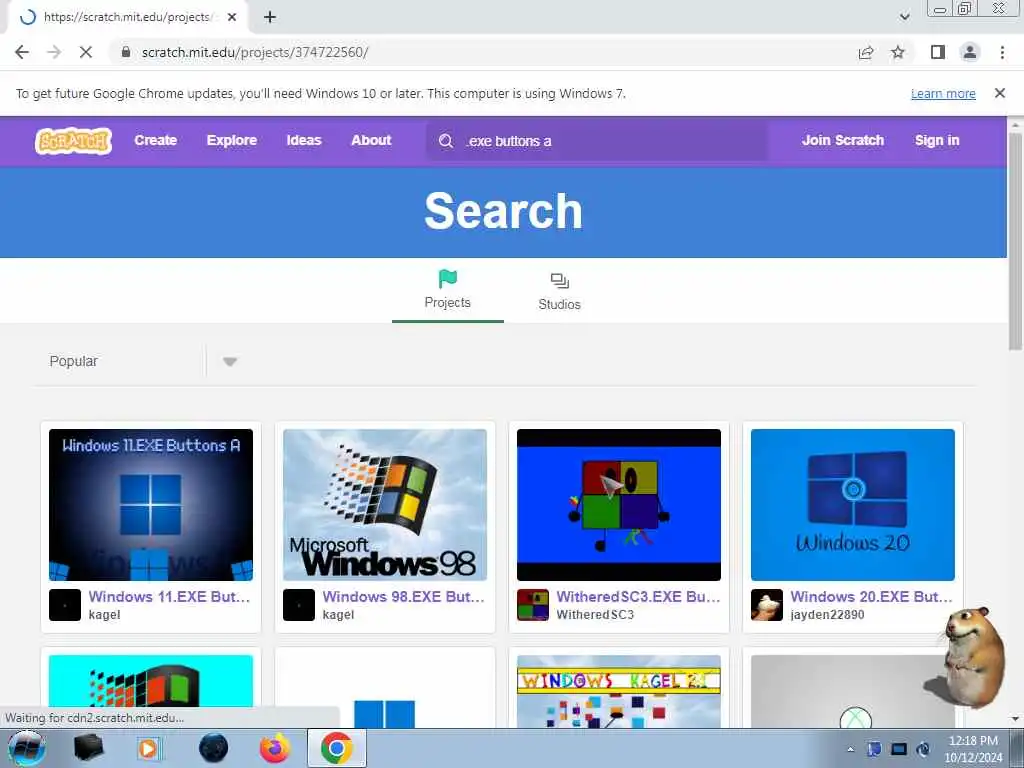The height and width of the screenshot is (768, 1024).
Task: Open the Windows Start button
Action: (27, 748)
